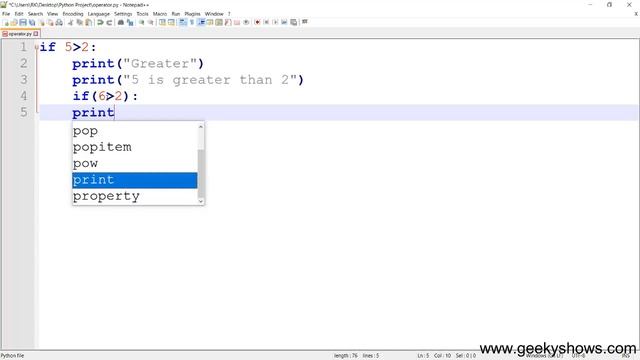Click the Close document toolbar icon

[x=42, y=22]
